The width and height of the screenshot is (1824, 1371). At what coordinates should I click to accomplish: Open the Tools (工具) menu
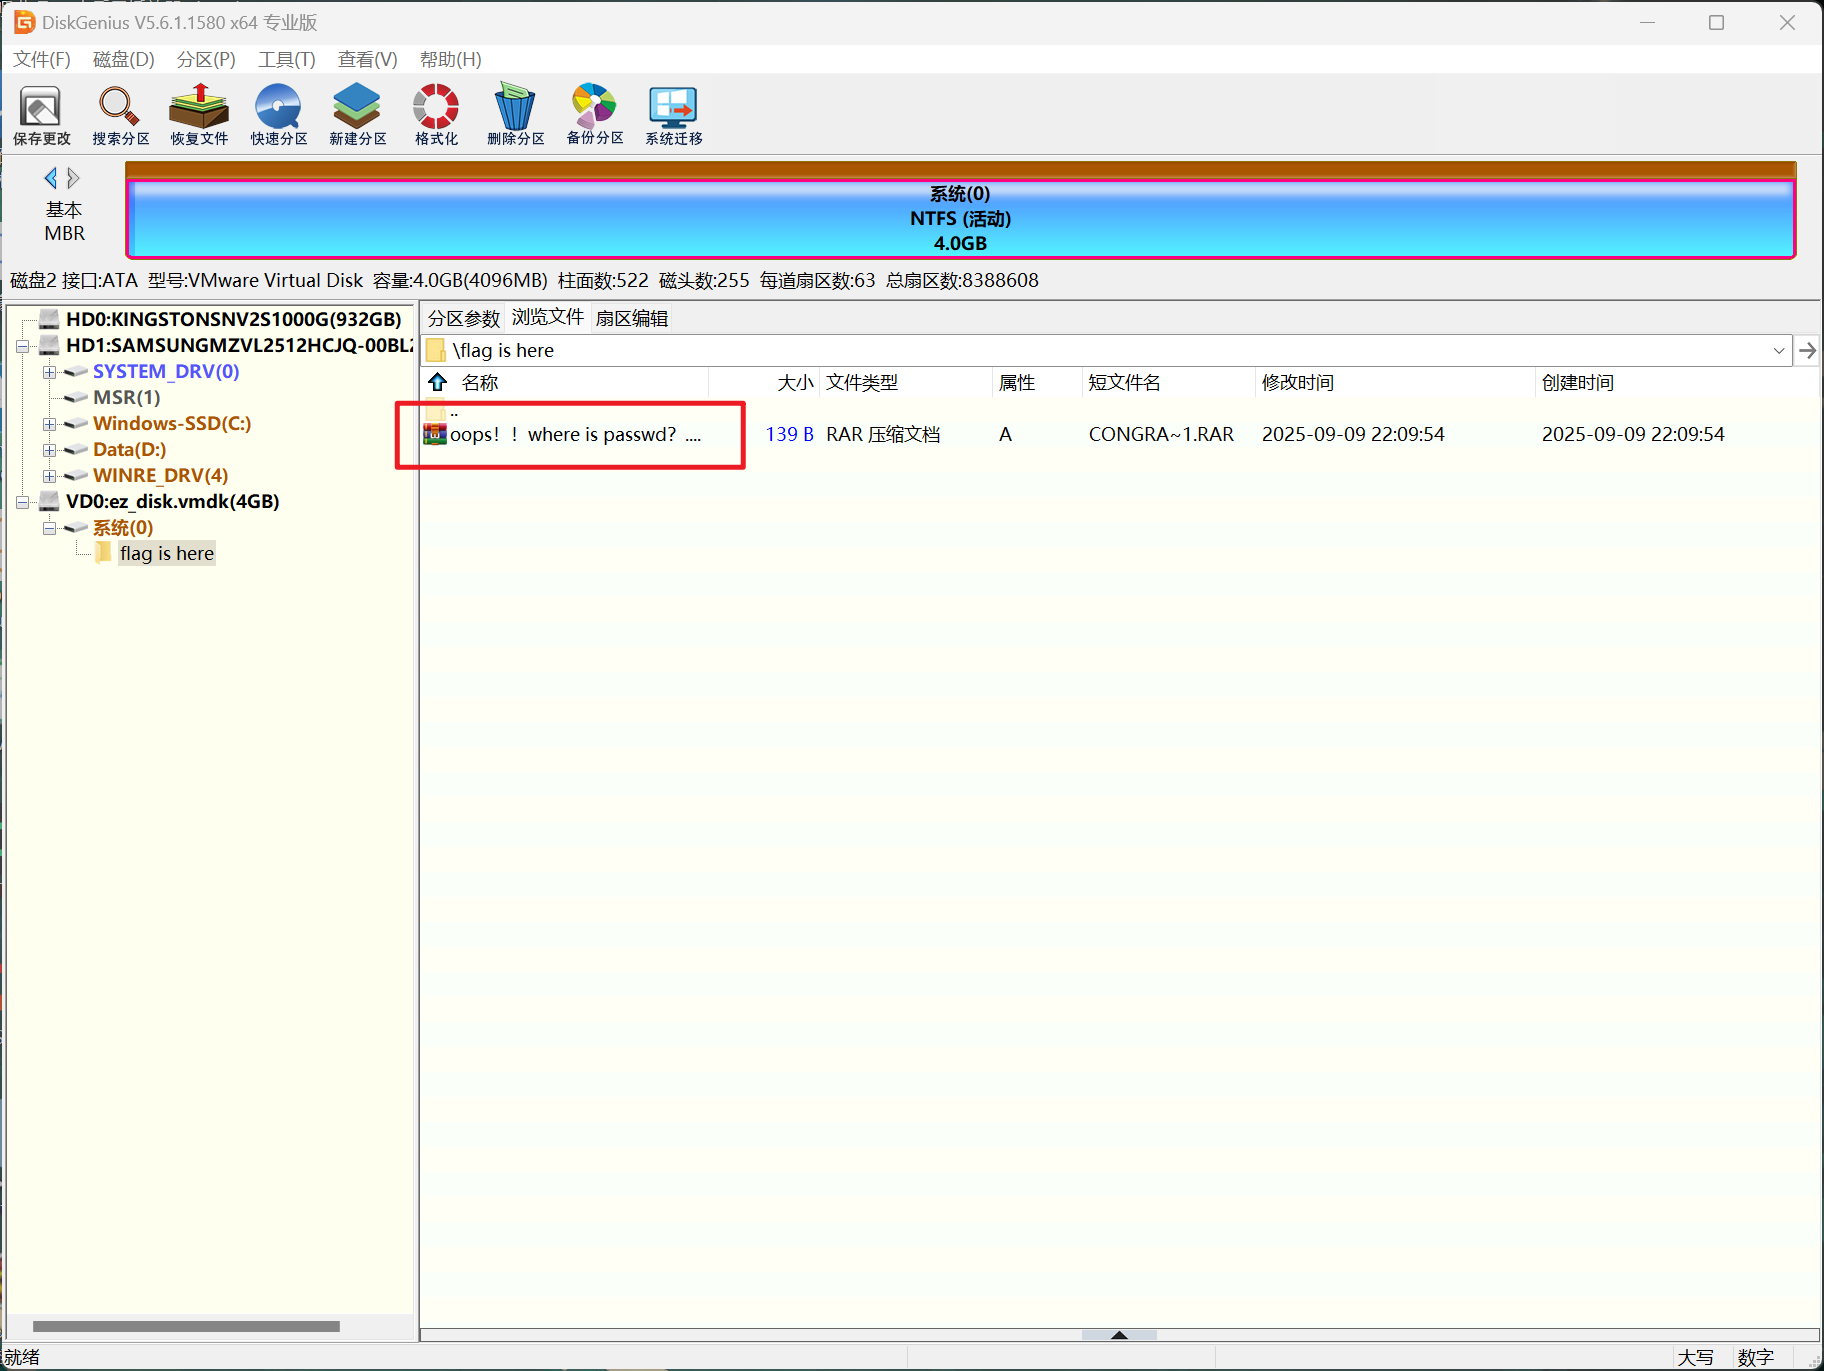coord(286,59)
